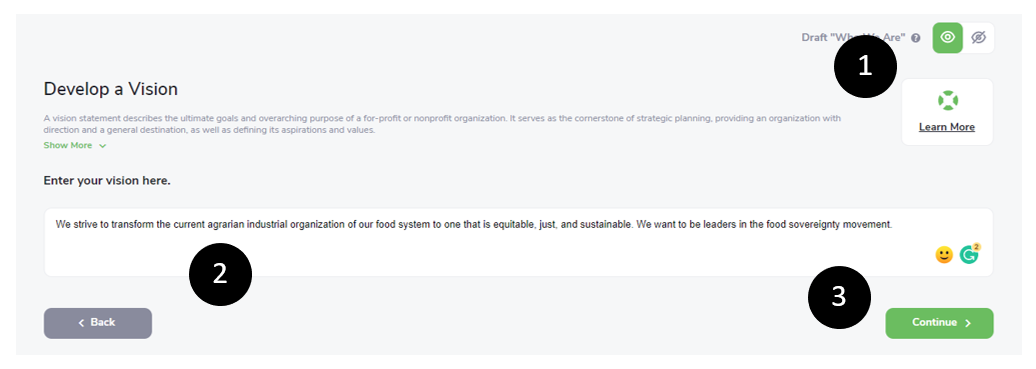Click the Enter your vision here label
The height and width of the screenshot is (369, 1036).
tap(107, 180)
